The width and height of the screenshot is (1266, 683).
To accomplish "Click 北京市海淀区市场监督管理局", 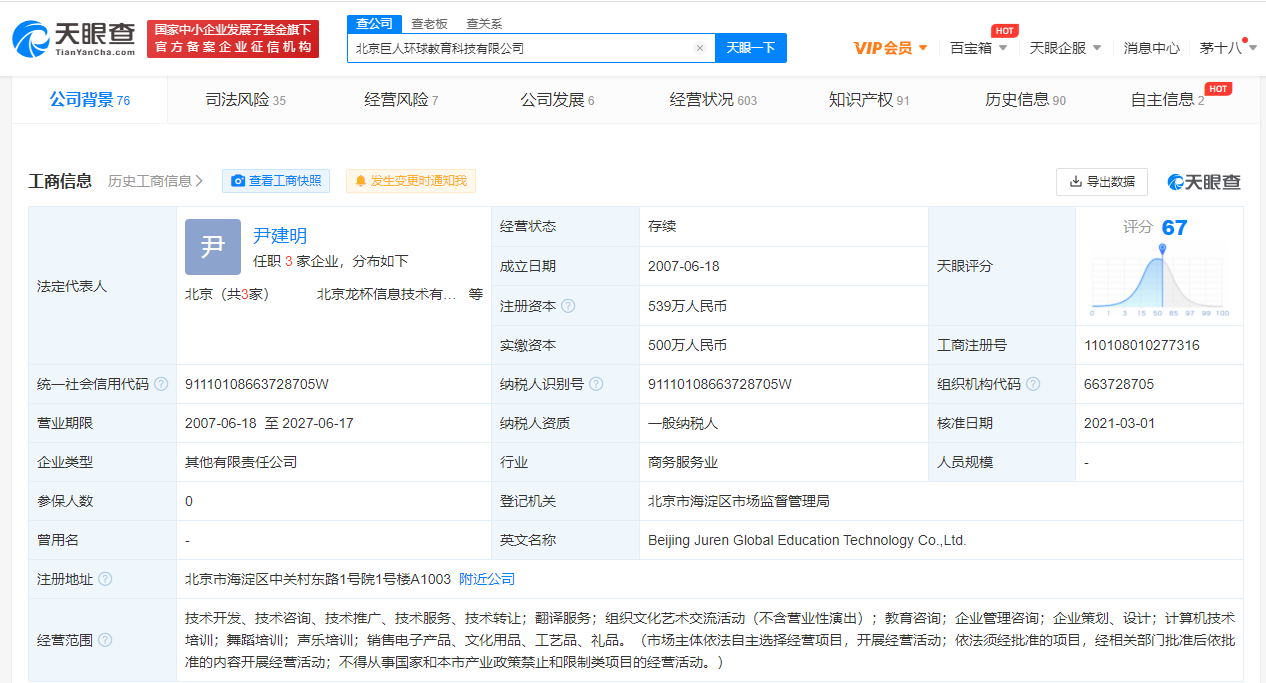I will (739, 501).
